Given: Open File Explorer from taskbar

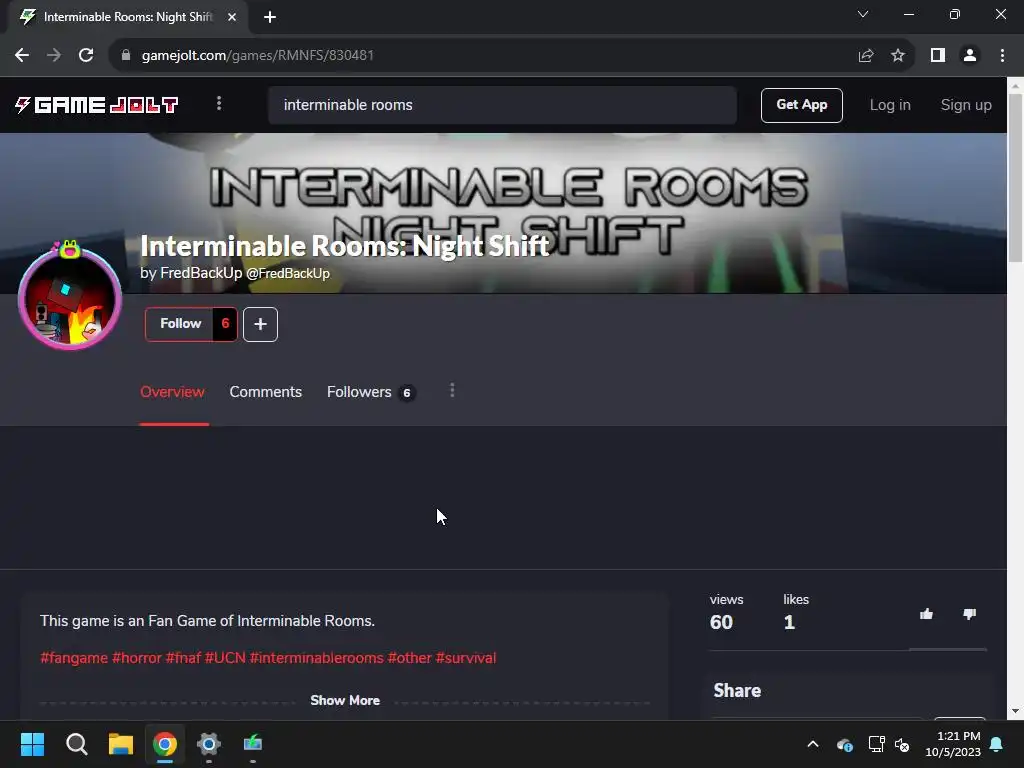Looking at the screenshot, I should click(121, 744).
